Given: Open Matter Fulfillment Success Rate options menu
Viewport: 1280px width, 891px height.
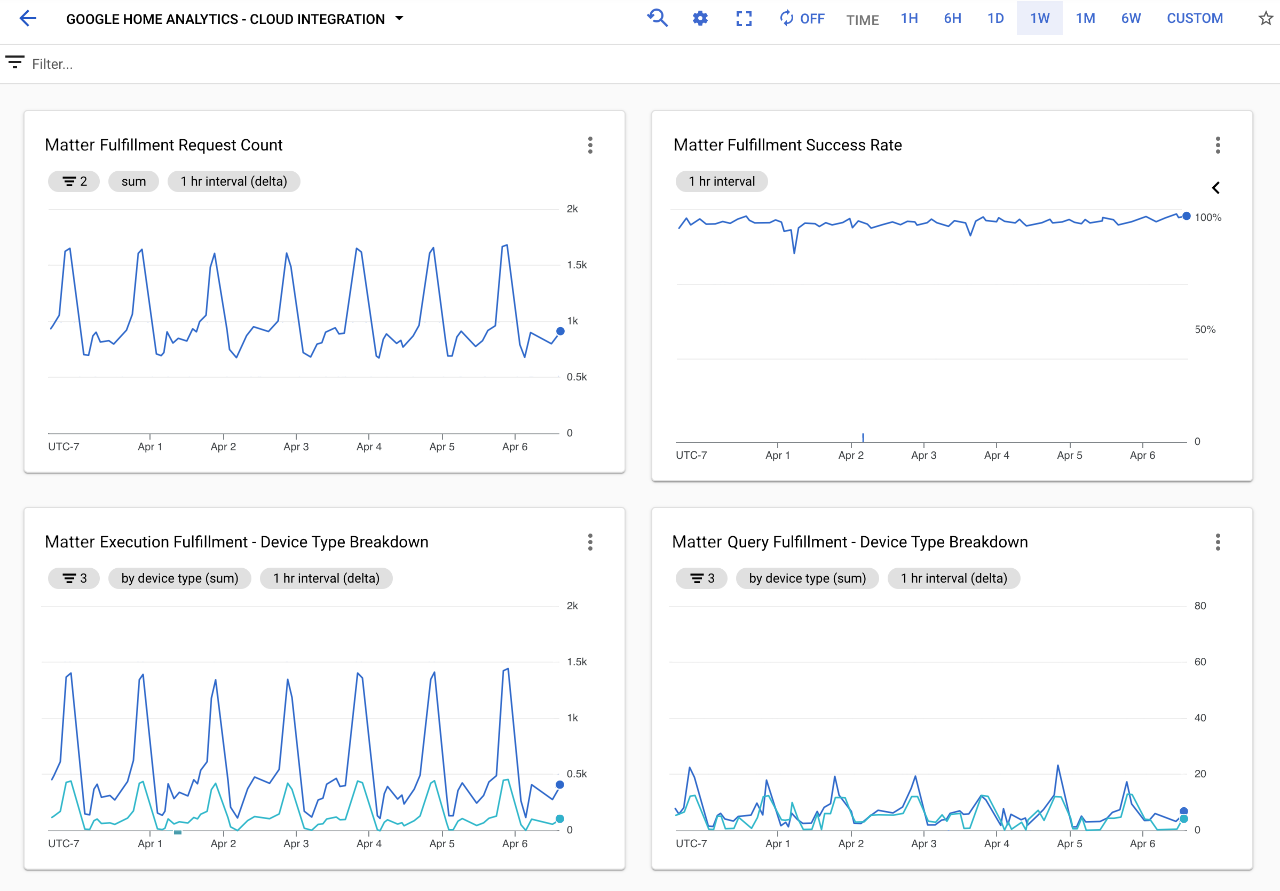Looking at the screenshot, I should (1217, 145).
